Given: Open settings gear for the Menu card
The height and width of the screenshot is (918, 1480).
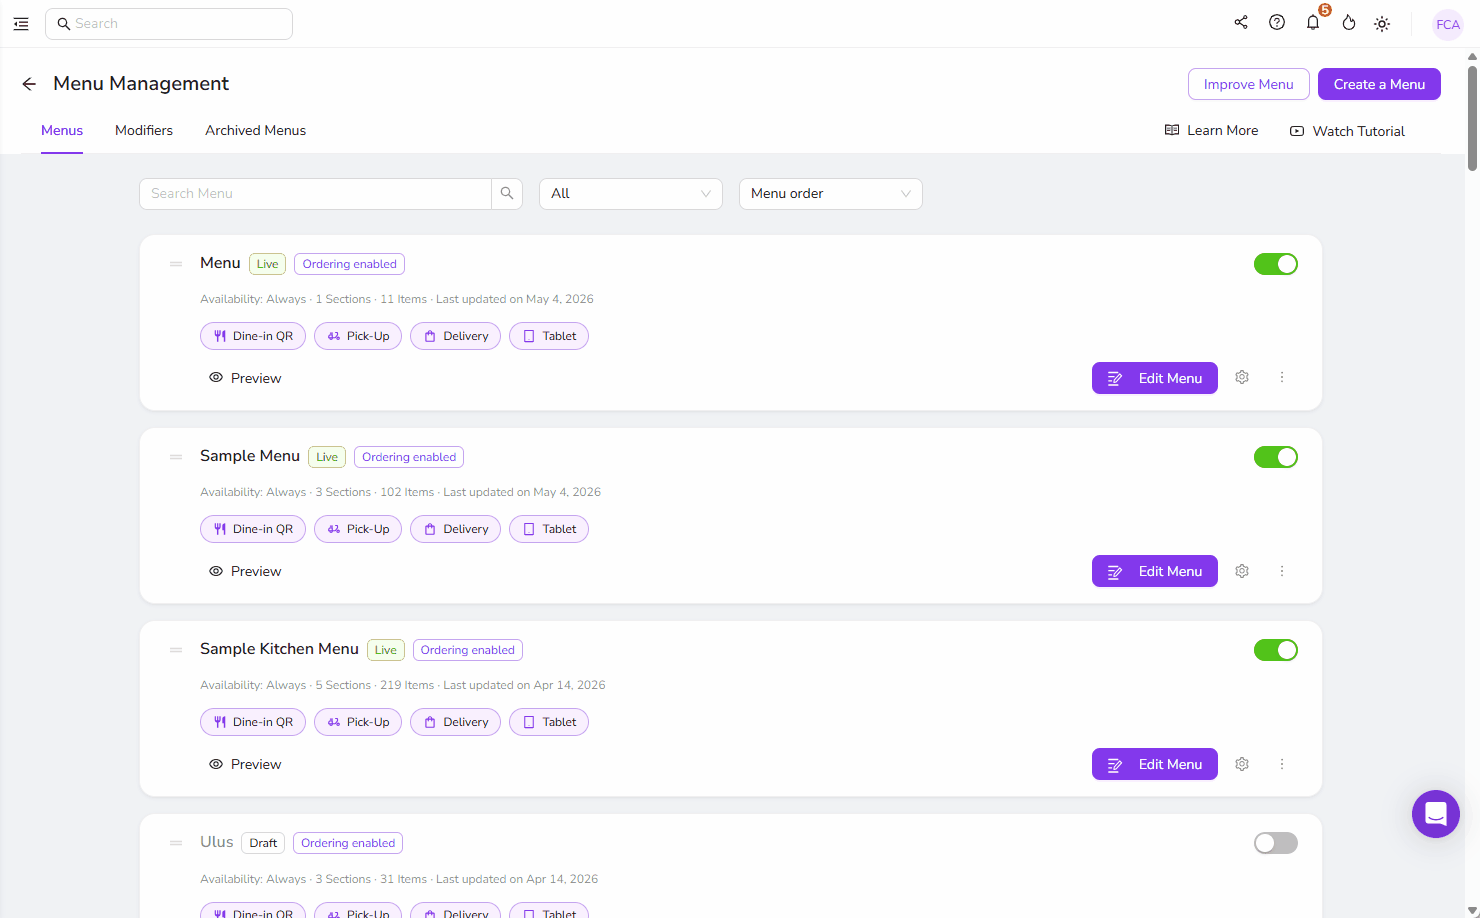Looking at the screenshot, I should click(1242, 378).
